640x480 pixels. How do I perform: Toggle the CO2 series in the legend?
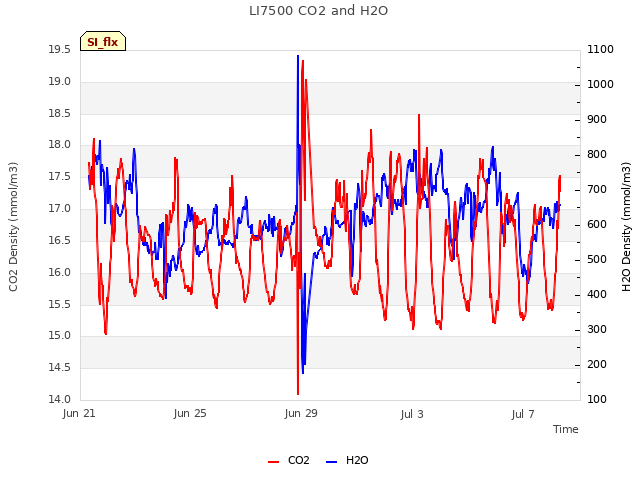[289, 460]
